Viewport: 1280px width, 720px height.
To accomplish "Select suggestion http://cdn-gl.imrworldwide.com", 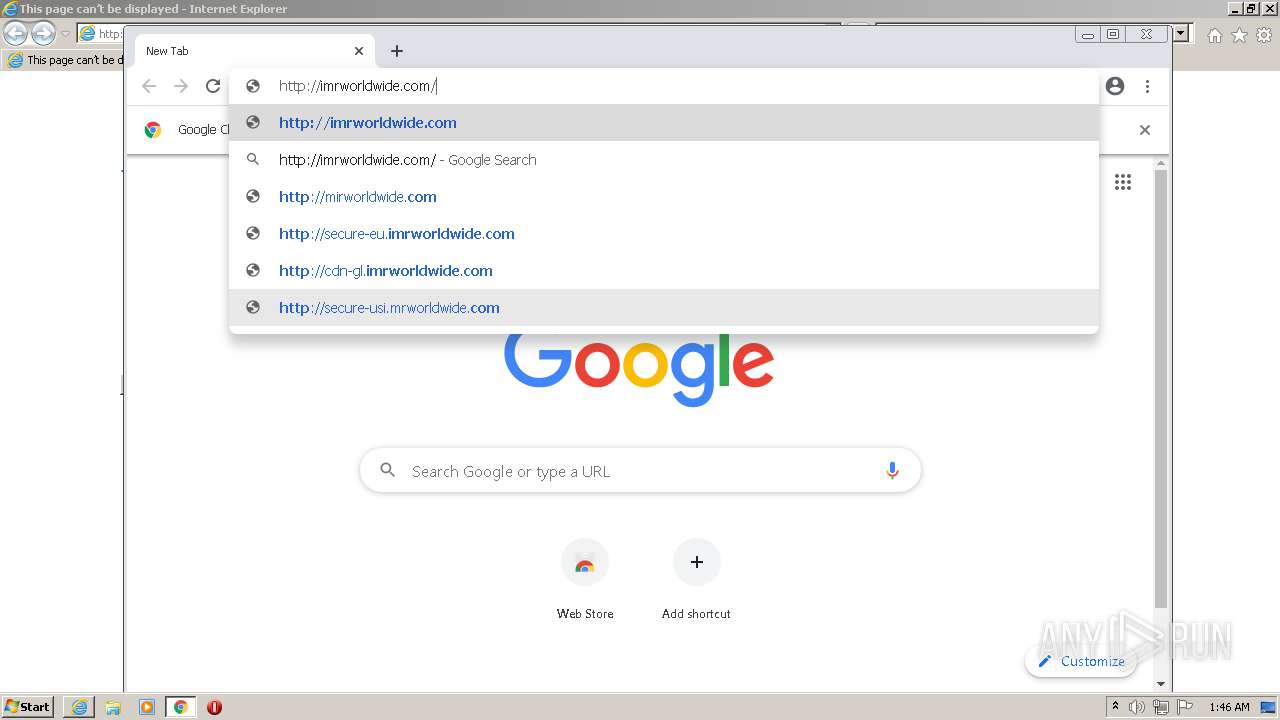I will coord(664,271).
